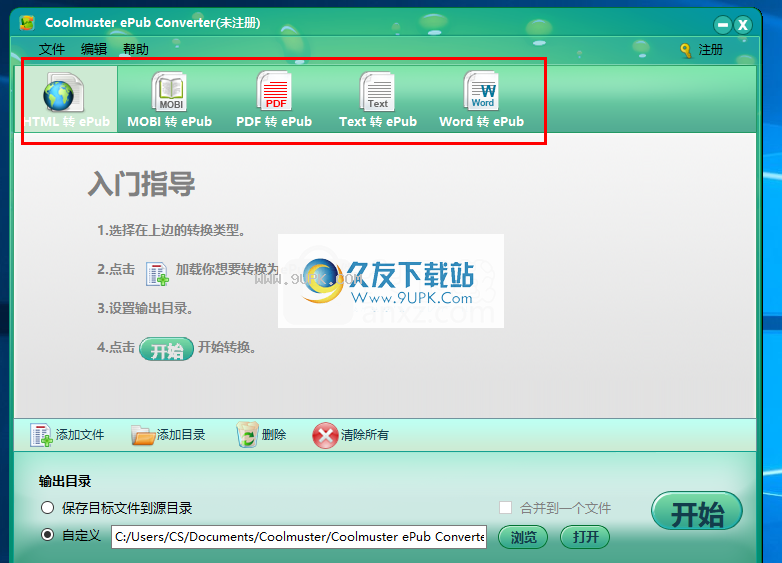This screenshot has width=782, height=563.
Task: Click the 打开 open folder button
Action: point(585,537)
